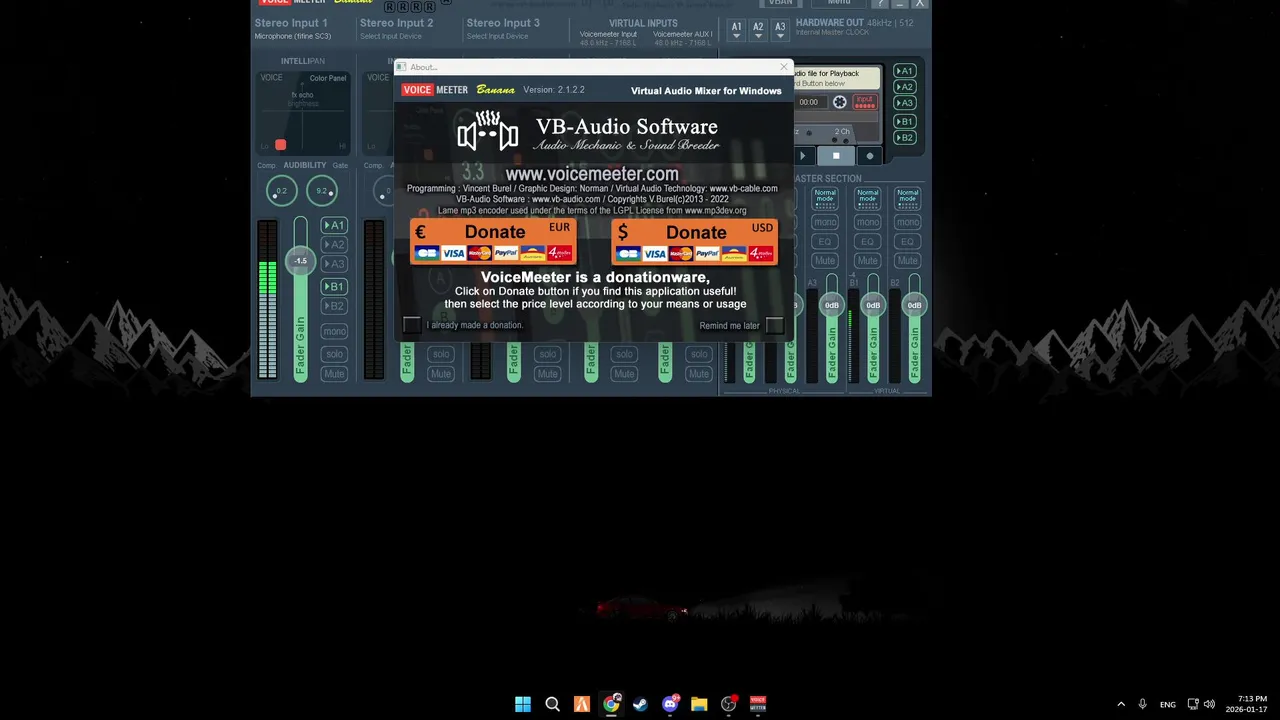This screenshot has height=720, width=1280.
Task: Click the microphone icon in system tray
Action: tap(1142, 704)
